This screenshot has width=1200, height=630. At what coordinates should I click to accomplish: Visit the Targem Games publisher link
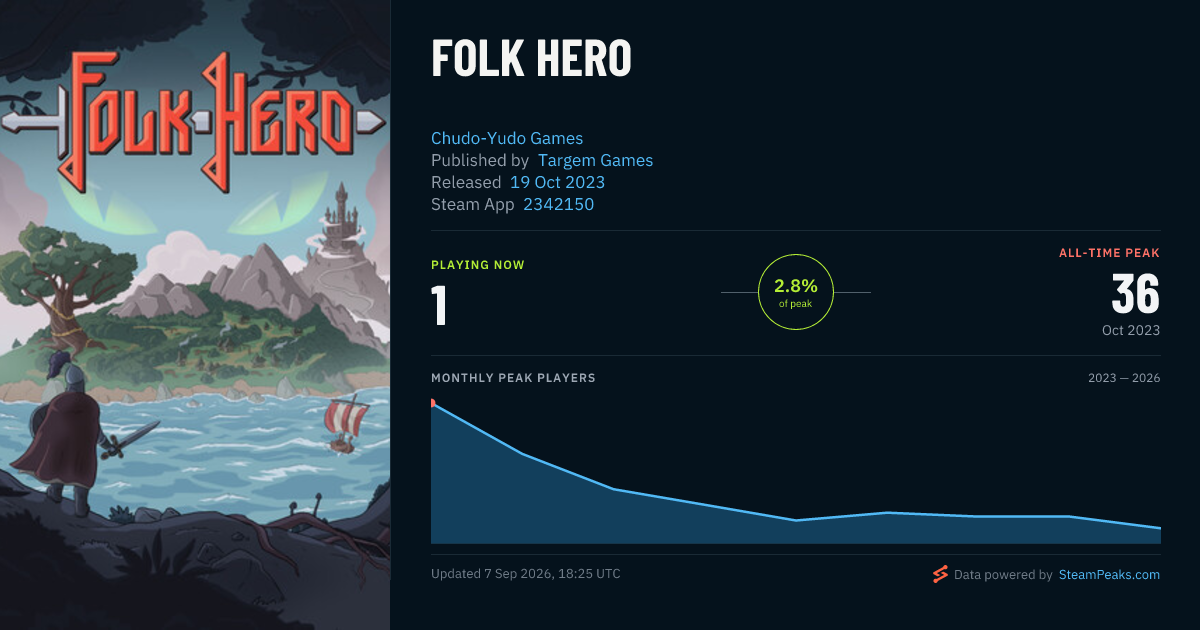tap(595, 160)
